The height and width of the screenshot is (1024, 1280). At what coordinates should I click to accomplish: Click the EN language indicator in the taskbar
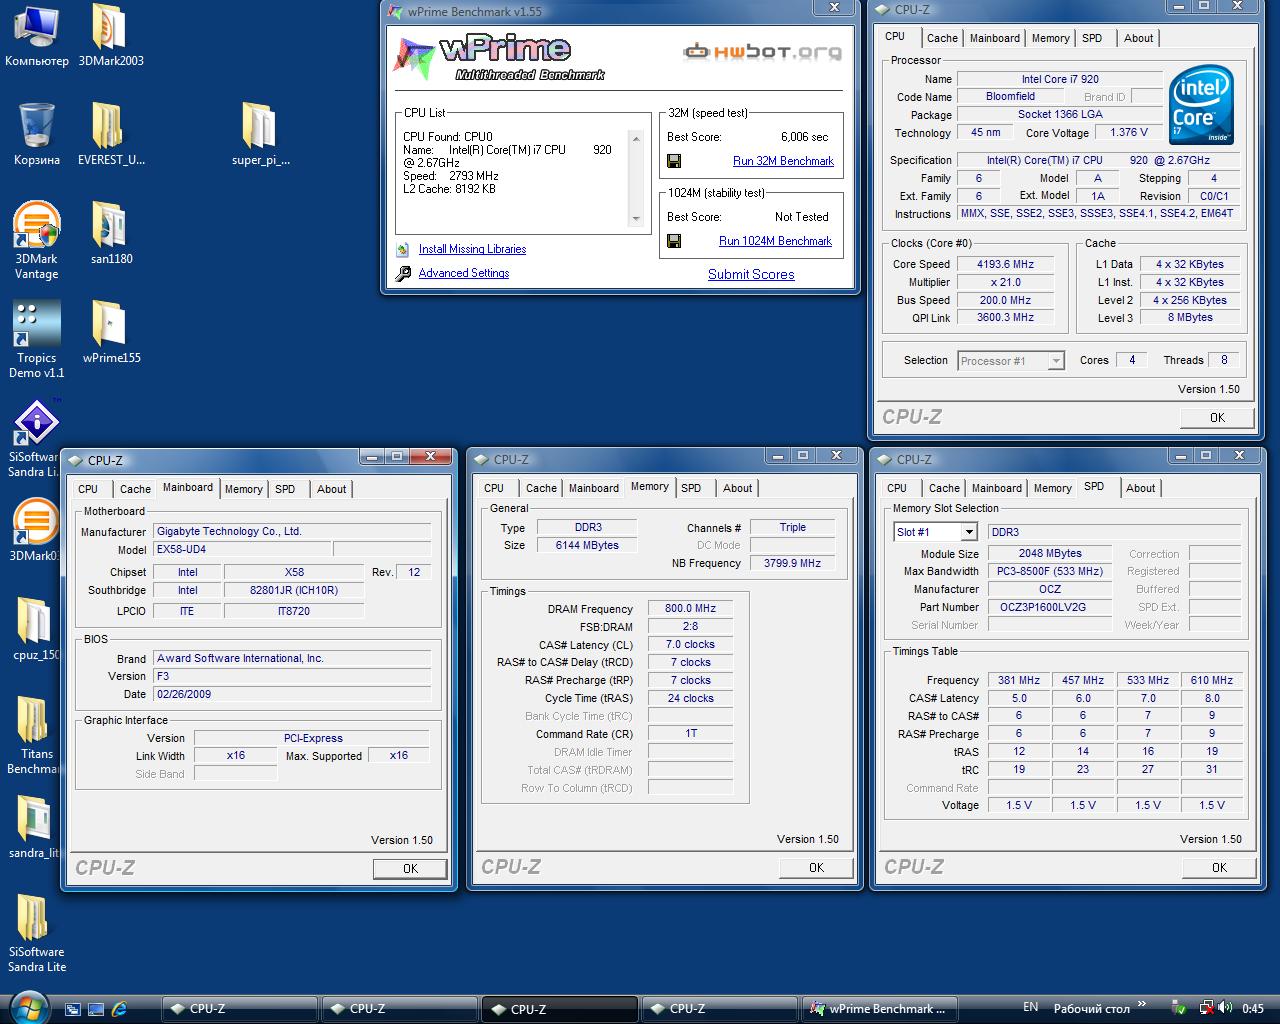tap(1031, 1007)
